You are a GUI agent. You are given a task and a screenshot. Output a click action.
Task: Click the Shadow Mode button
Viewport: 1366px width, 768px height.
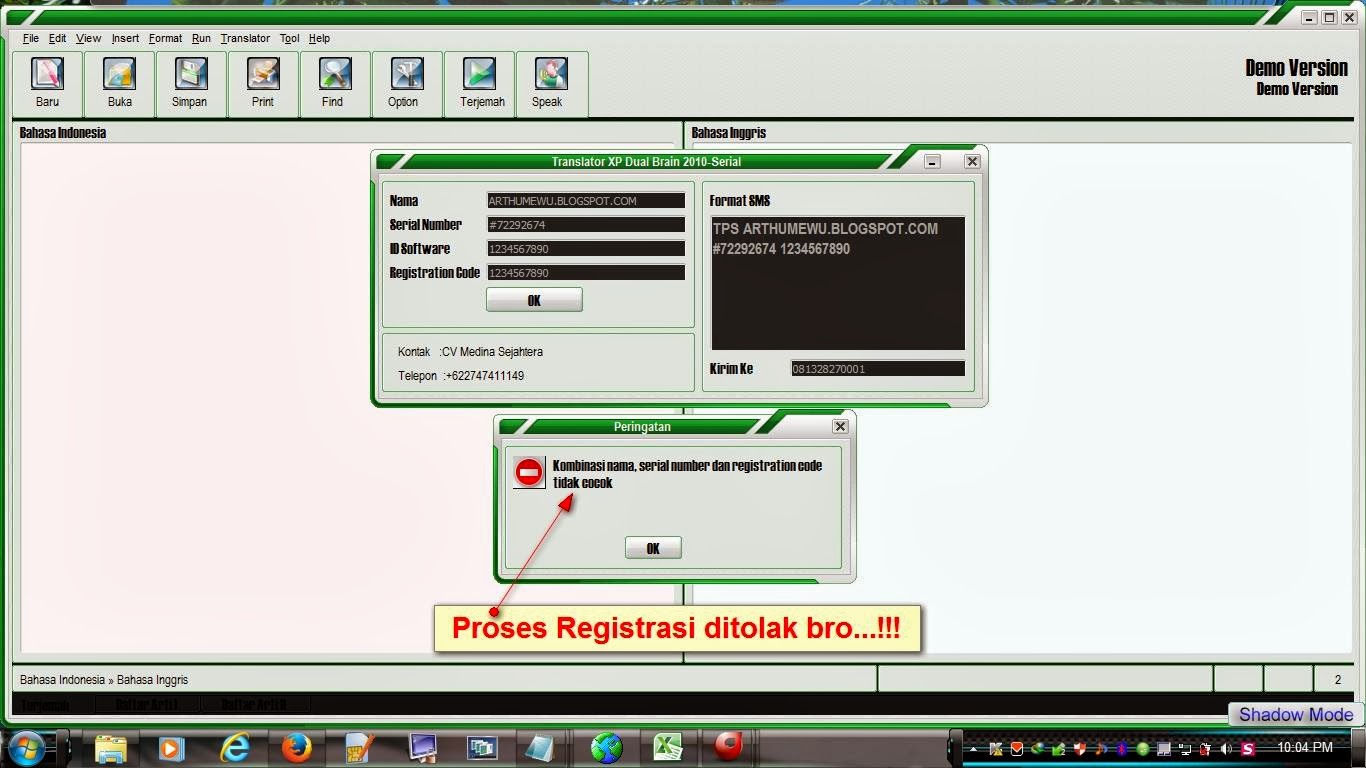tap(1295, 714)
